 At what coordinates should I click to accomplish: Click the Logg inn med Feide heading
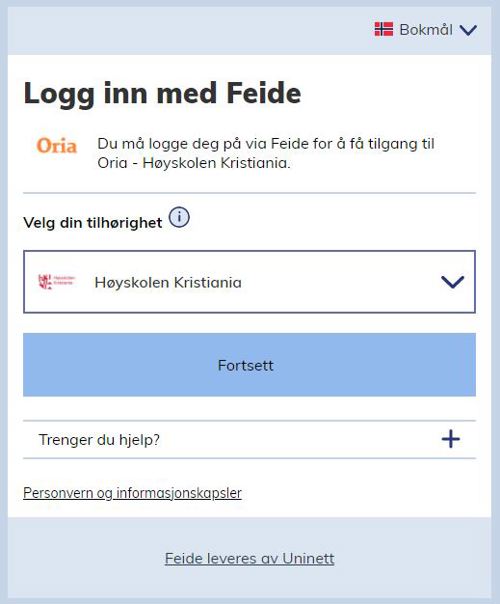(162, 93)
